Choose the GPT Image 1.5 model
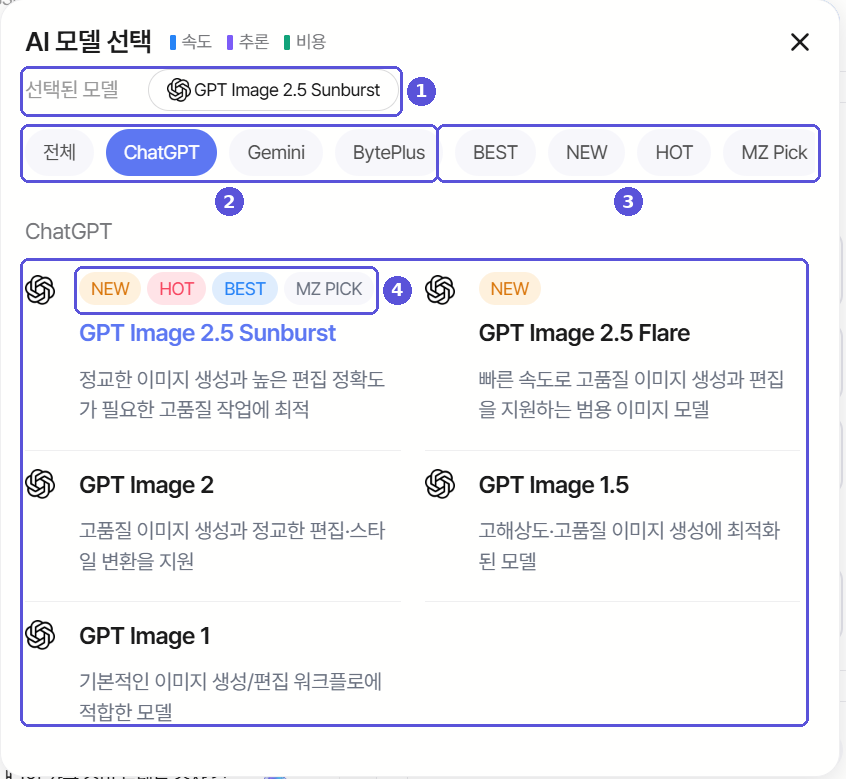846x779 pixels. point(554,485)
